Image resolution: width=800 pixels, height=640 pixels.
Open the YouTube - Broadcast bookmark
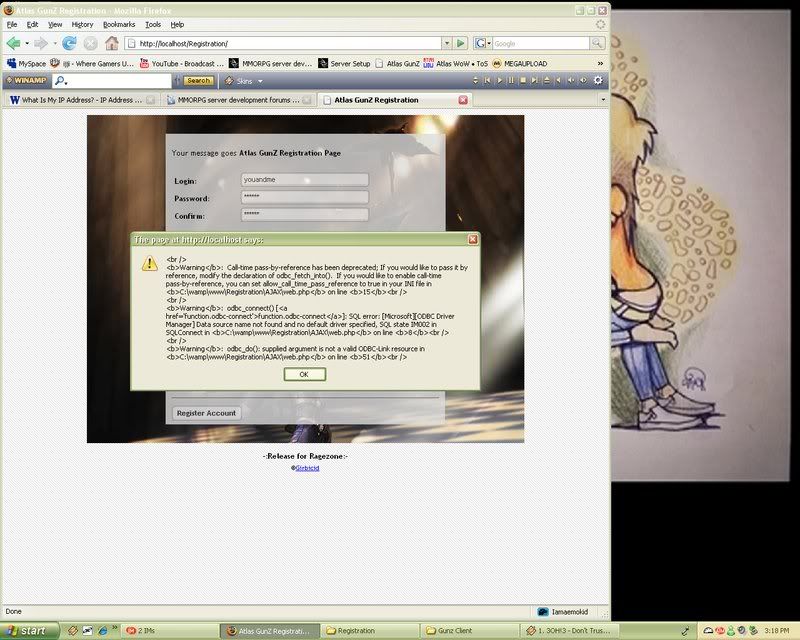(x=181, y=64)
